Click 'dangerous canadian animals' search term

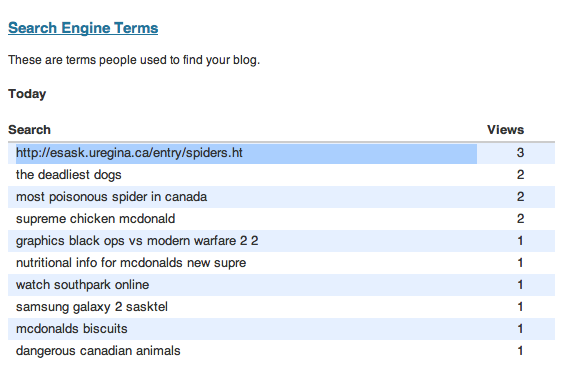pos(98,351)
